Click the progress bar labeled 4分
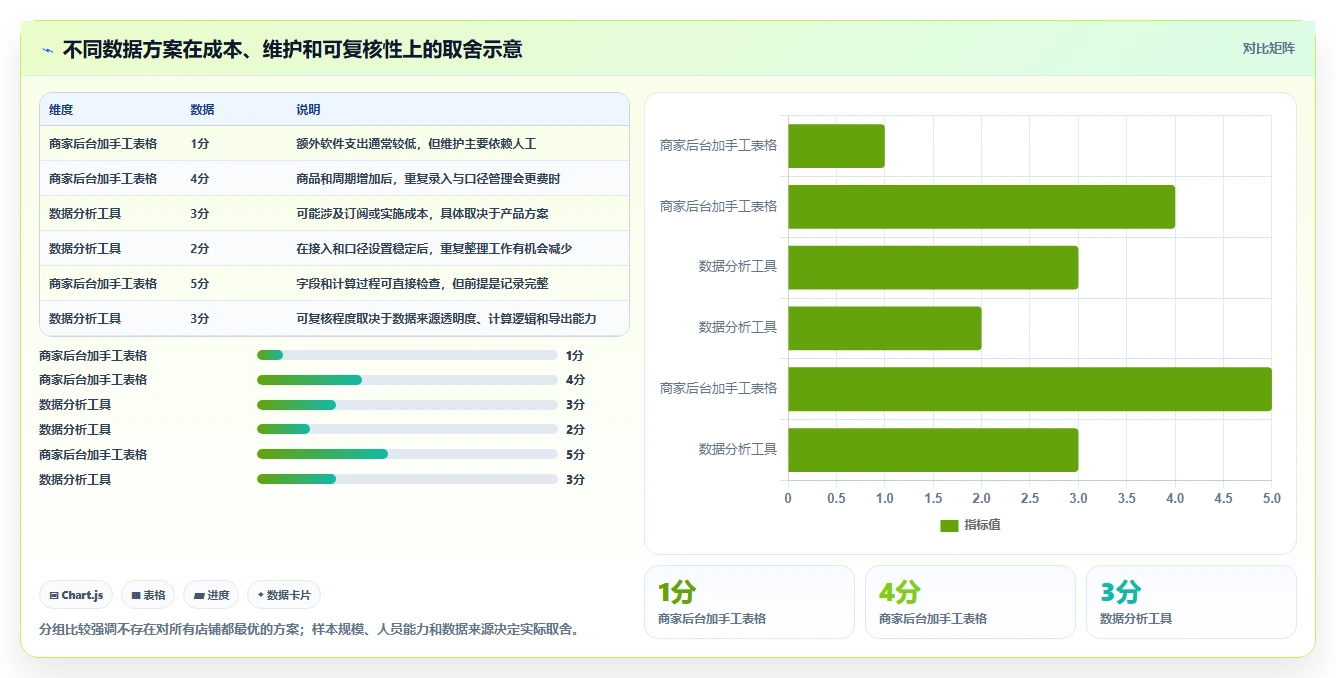 [407, 380]
